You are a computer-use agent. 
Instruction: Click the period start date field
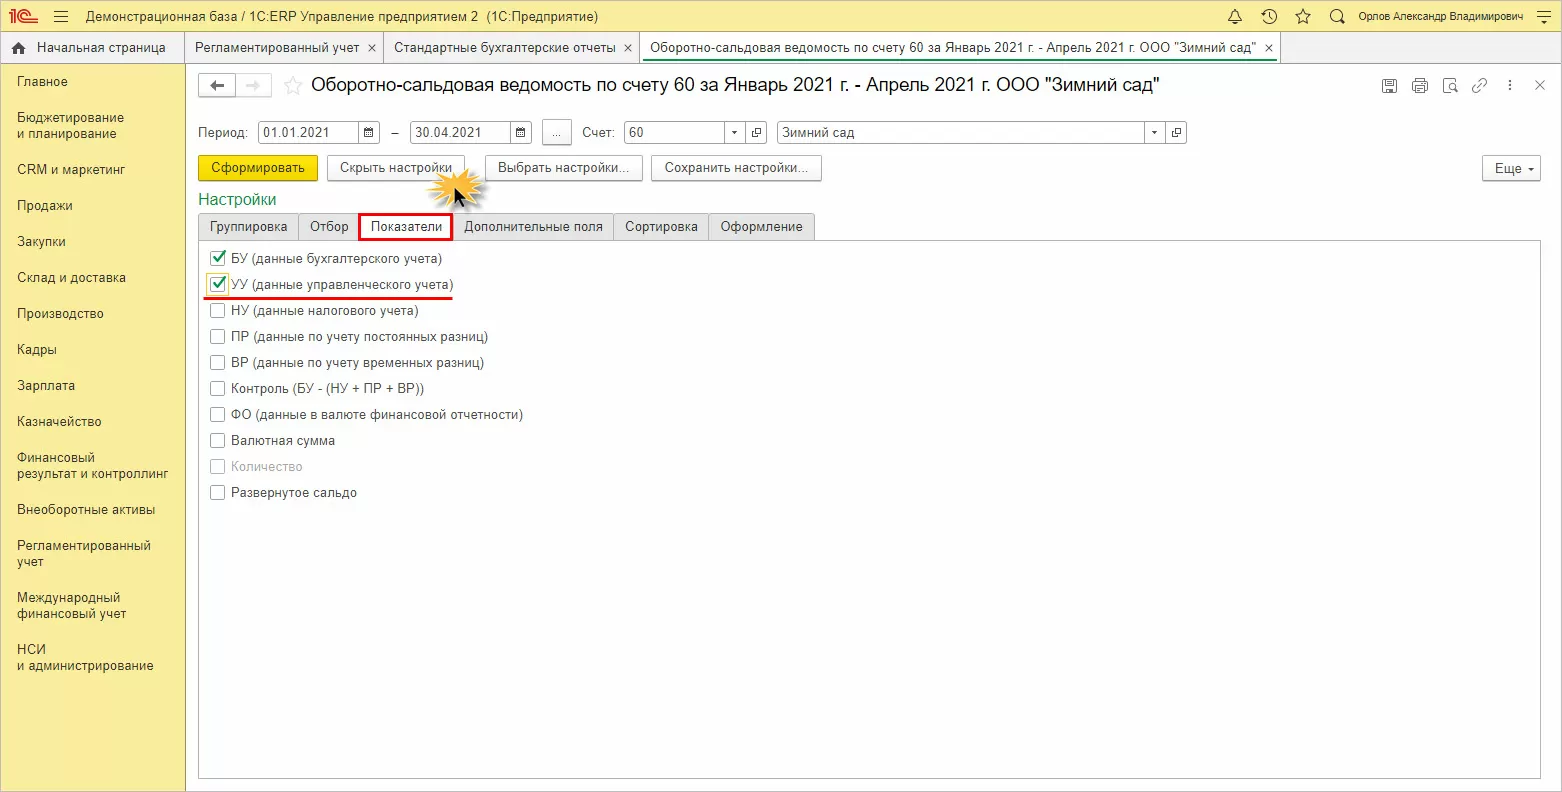[308, 132]
